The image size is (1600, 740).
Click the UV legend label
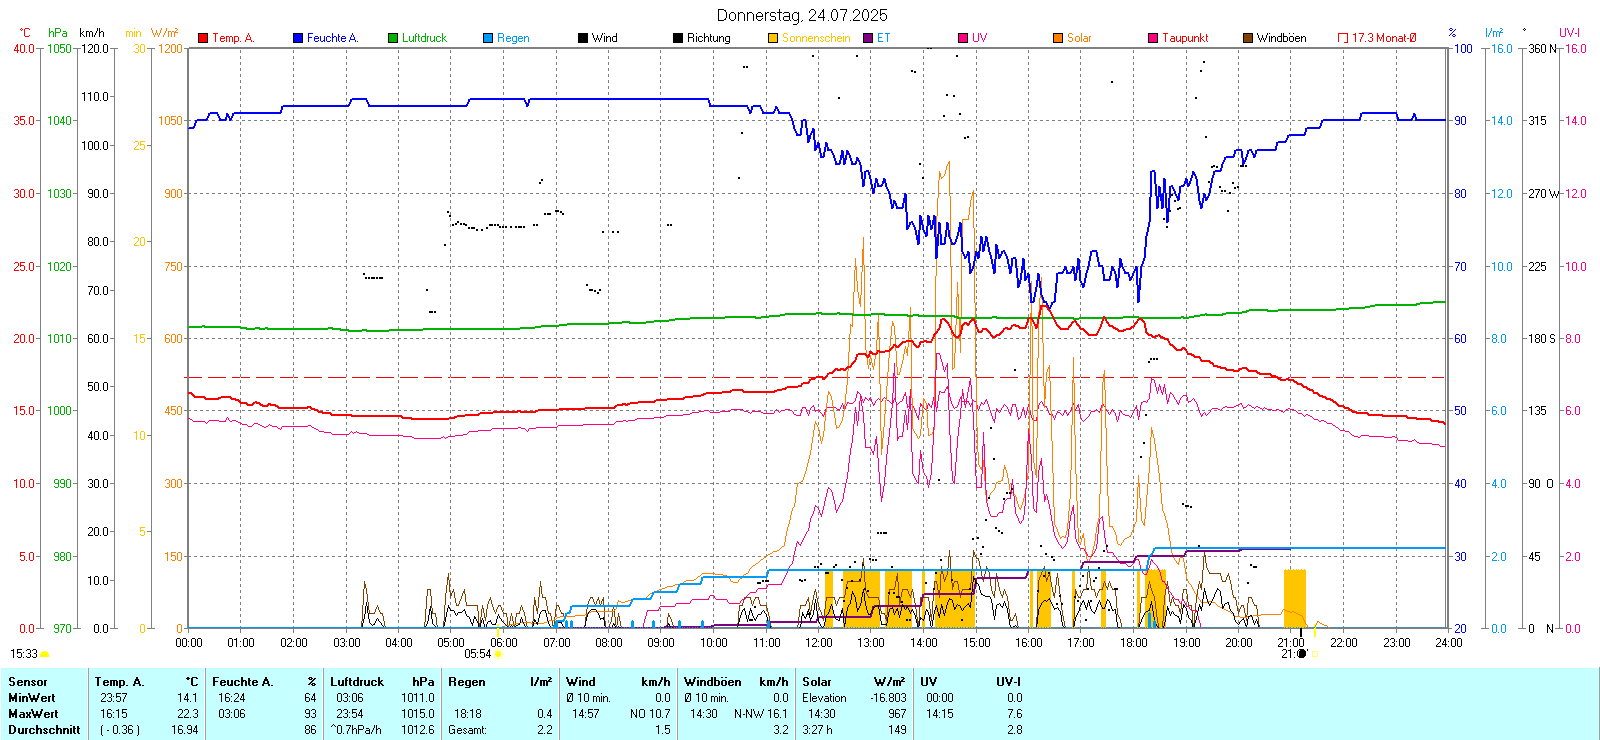click(979, 38)
